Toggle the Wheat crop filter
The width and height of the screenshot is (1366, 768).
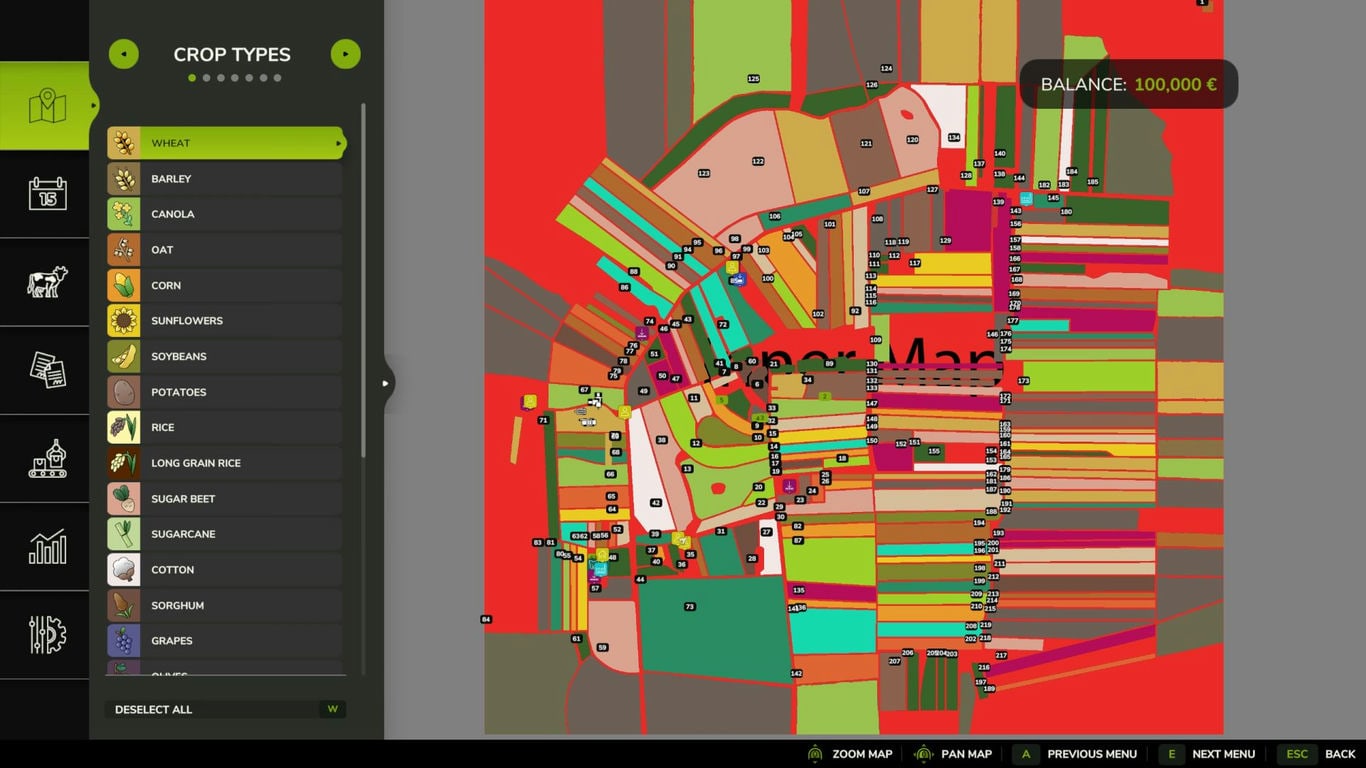(x=226, y=143)
